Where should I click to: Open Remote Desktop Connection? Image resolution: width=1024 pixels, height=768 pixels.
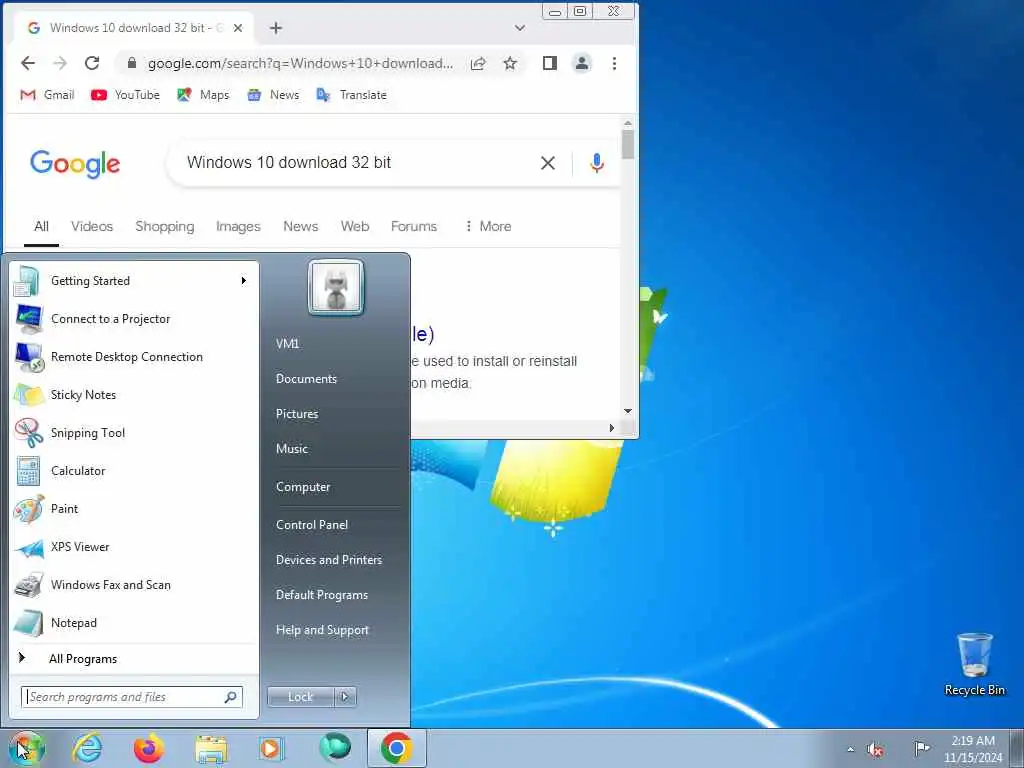[x=134, y=357]
